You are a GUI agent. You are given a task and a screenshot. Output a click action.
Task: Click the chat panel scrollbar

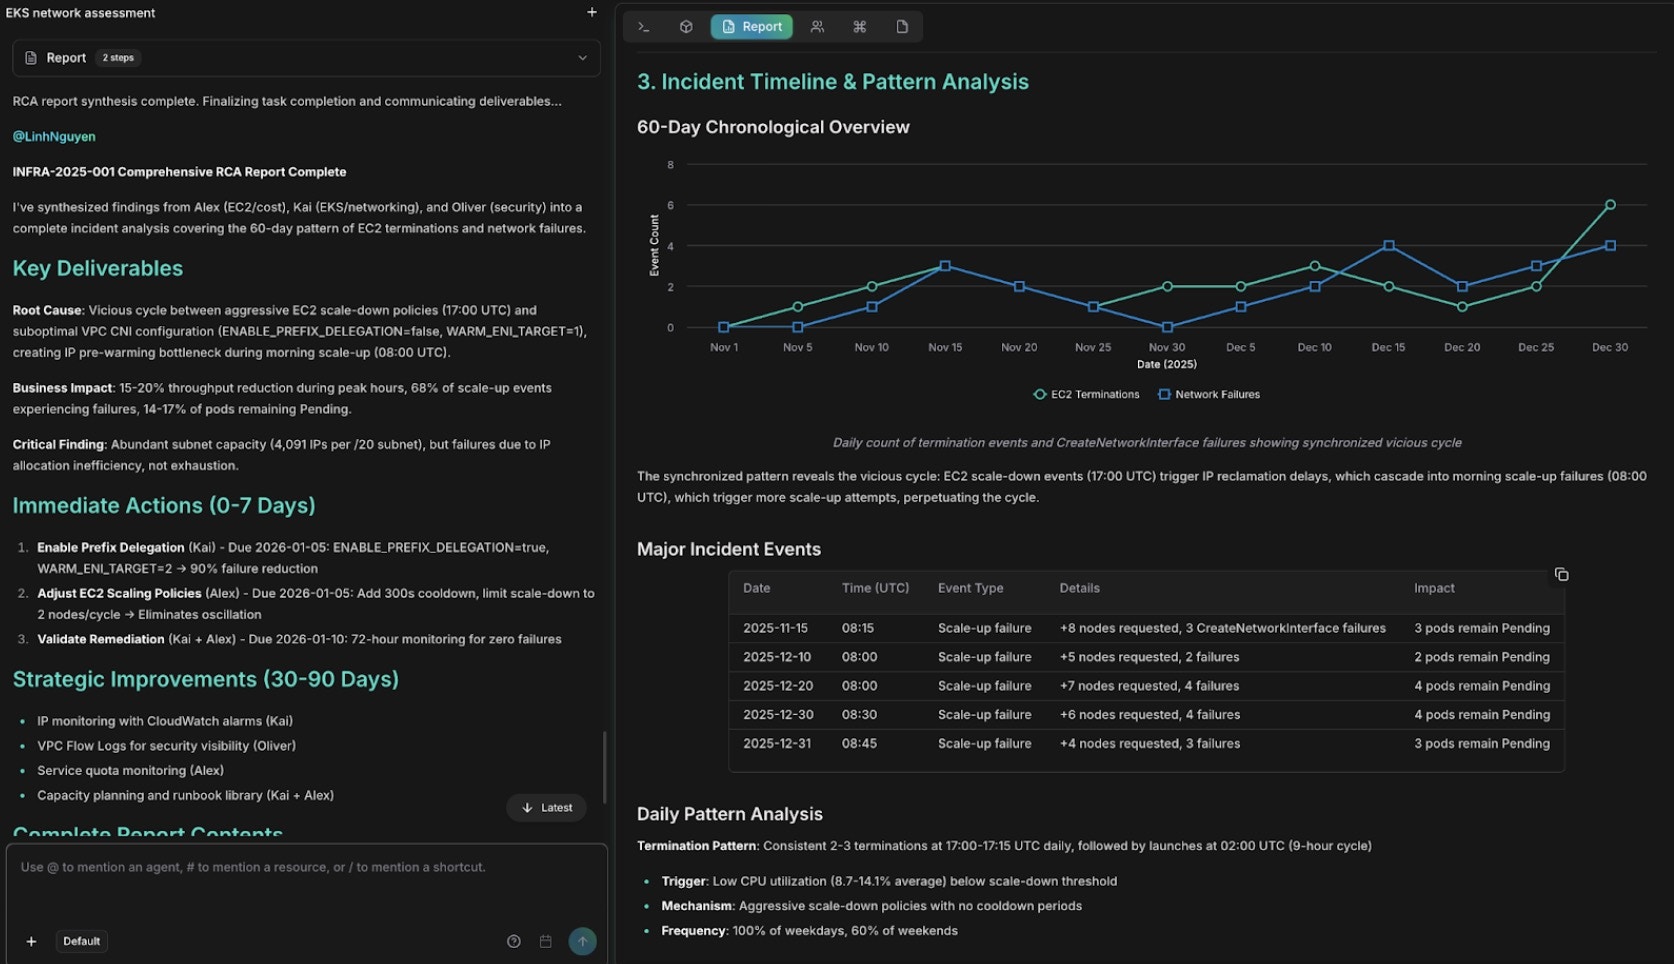click(605, 767)
